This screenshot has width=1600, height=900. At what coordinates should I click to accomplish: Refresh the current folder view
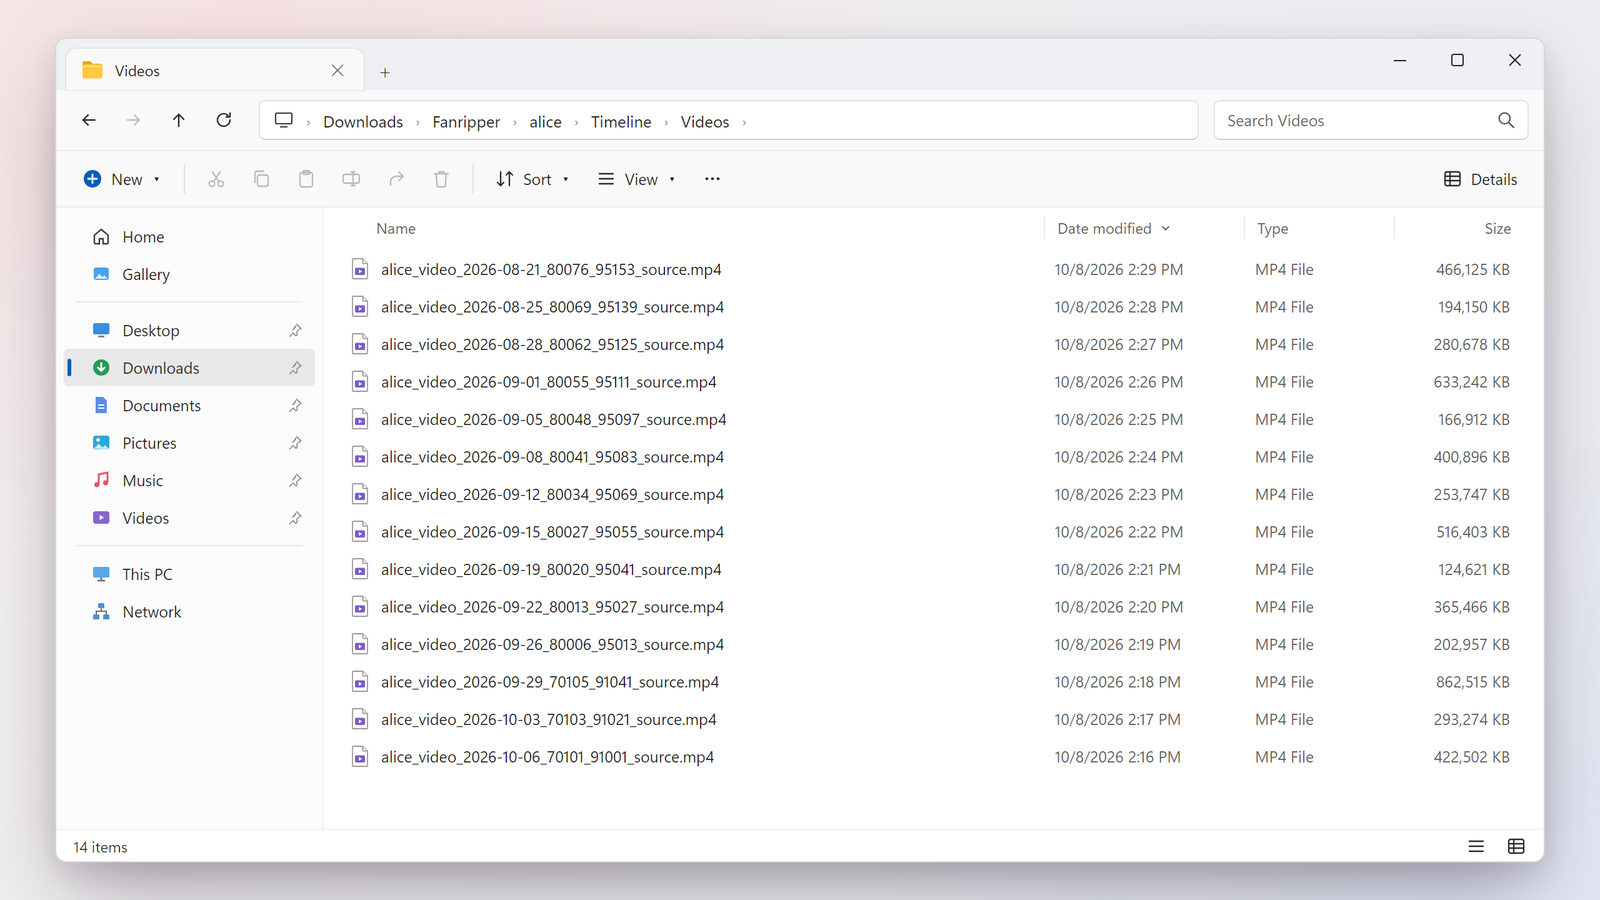tap(224, 120)
